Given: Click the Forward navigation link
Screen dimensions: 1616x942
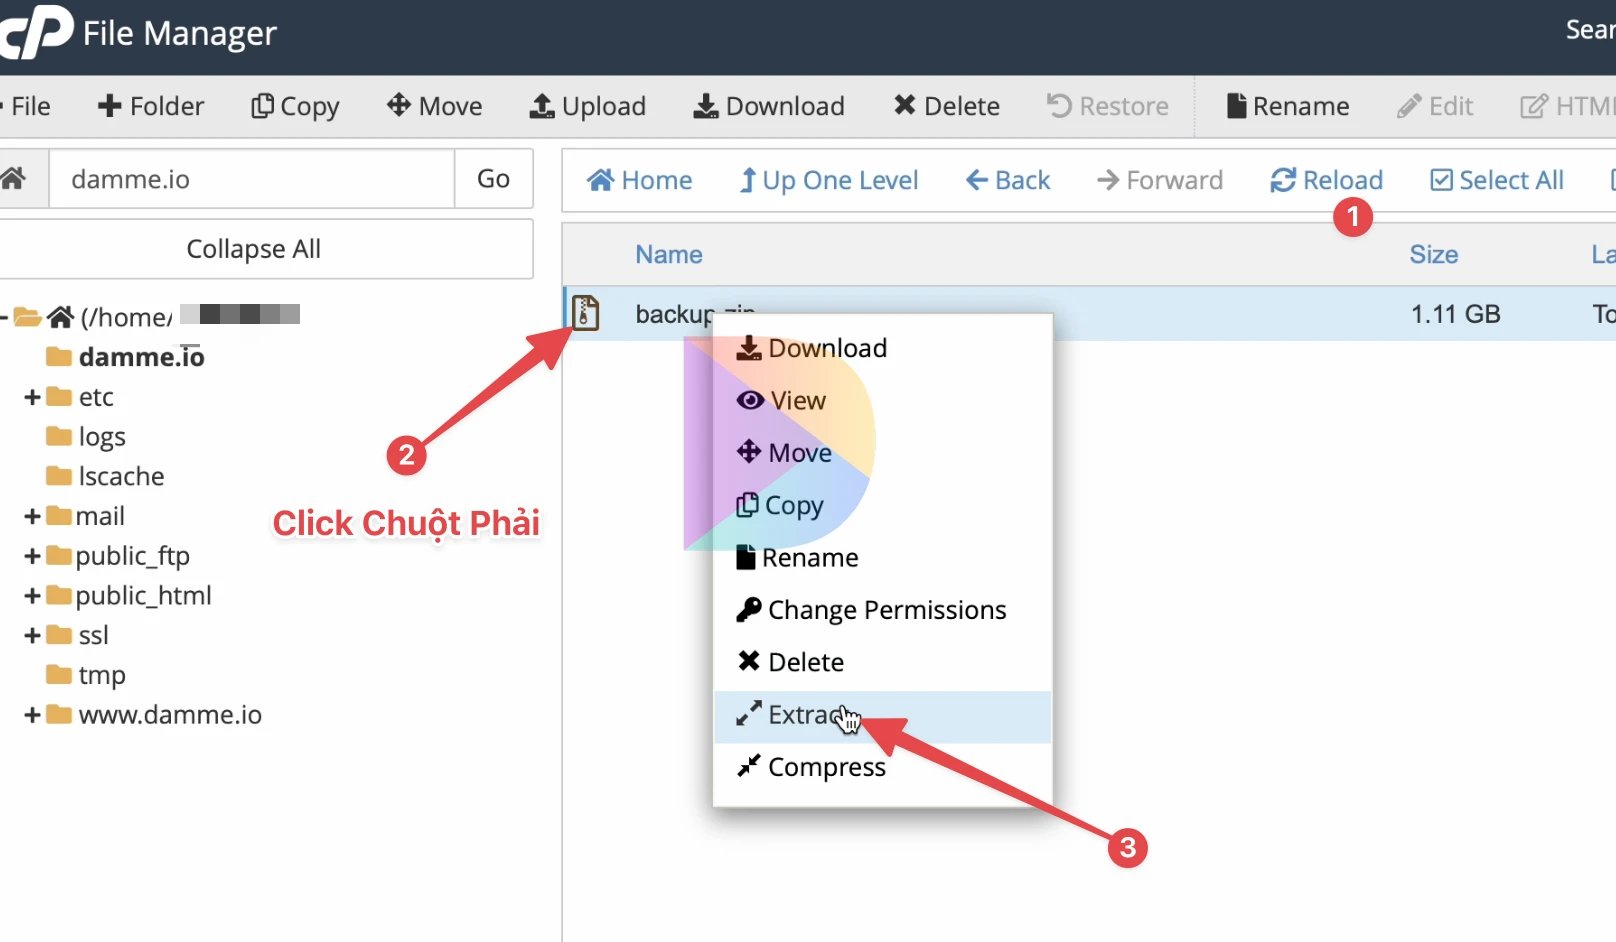Looking at the screenshot, I should (x=1160, y=180).
